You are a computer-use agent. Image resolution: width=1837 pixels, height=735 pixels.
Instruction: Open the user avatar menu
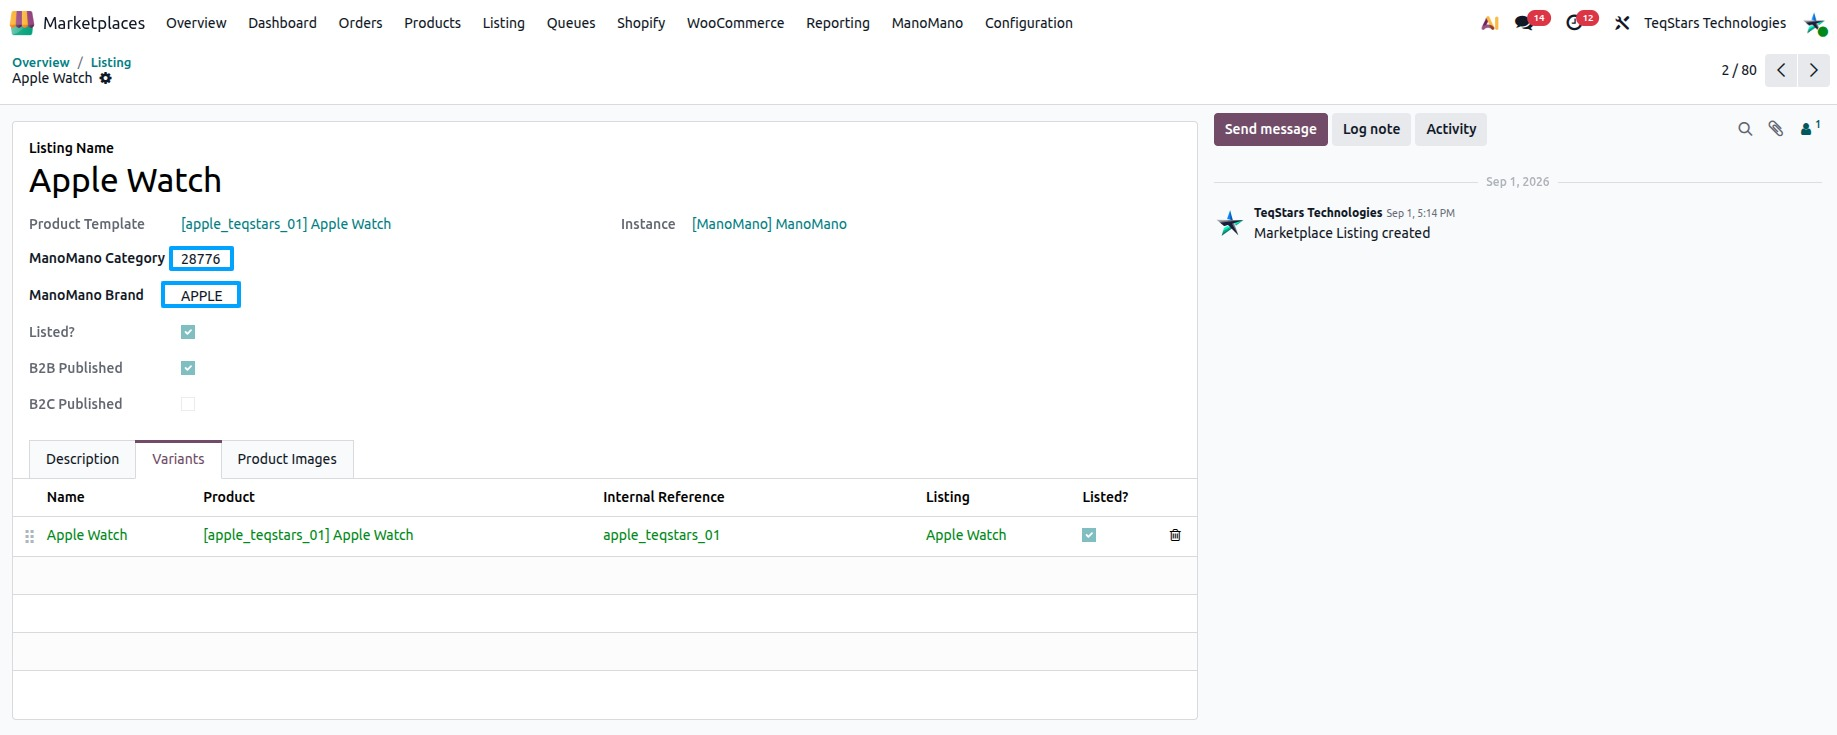[x=1815, y=23]
